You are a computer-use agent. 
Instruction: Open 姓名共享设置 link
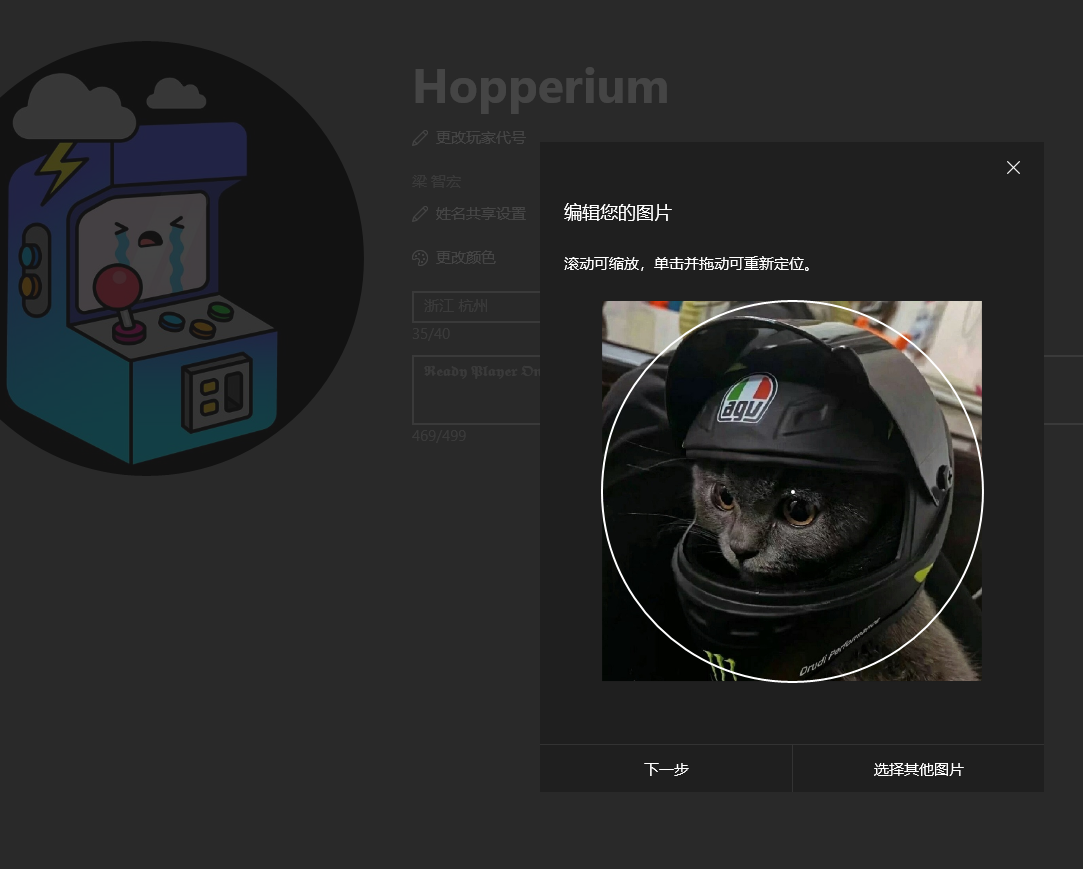[480, 214]
